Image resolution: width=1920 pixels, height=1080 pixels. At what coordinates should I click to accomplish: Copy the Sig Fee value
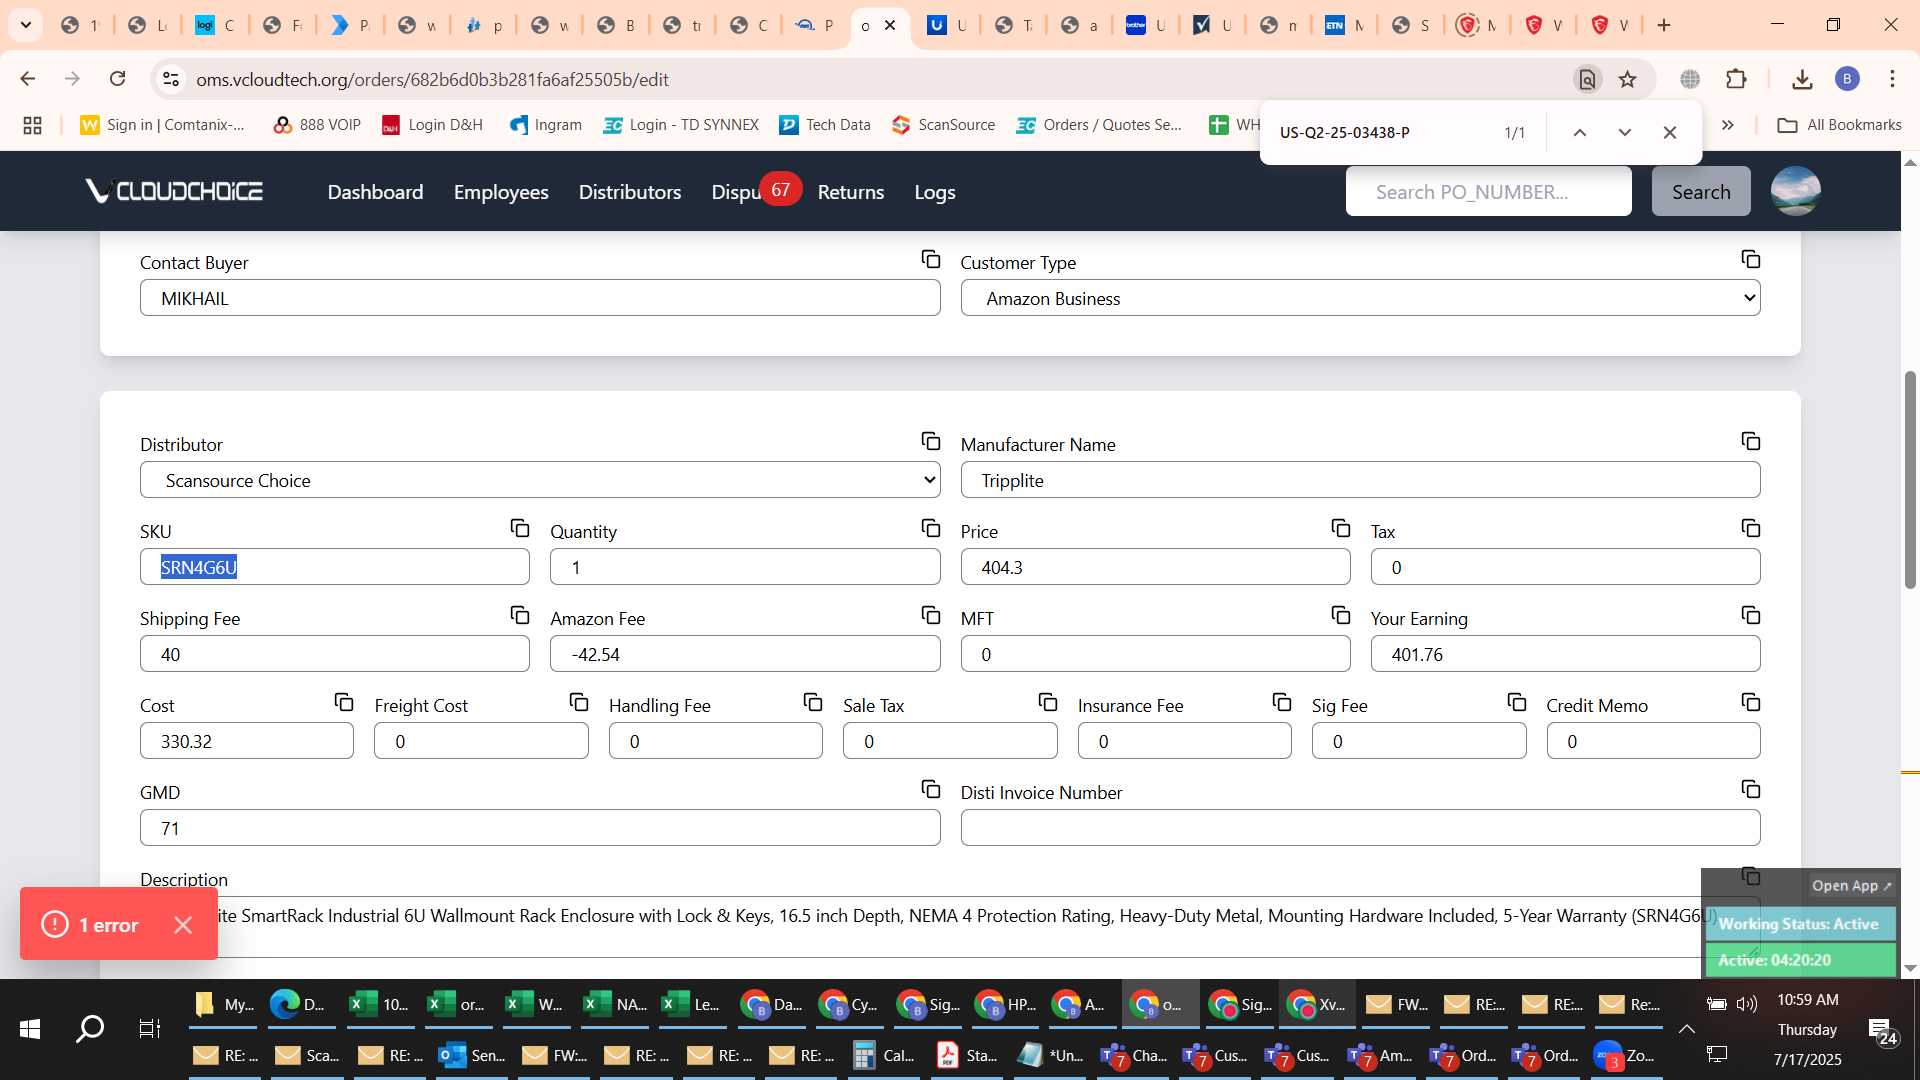(1517, 703)
